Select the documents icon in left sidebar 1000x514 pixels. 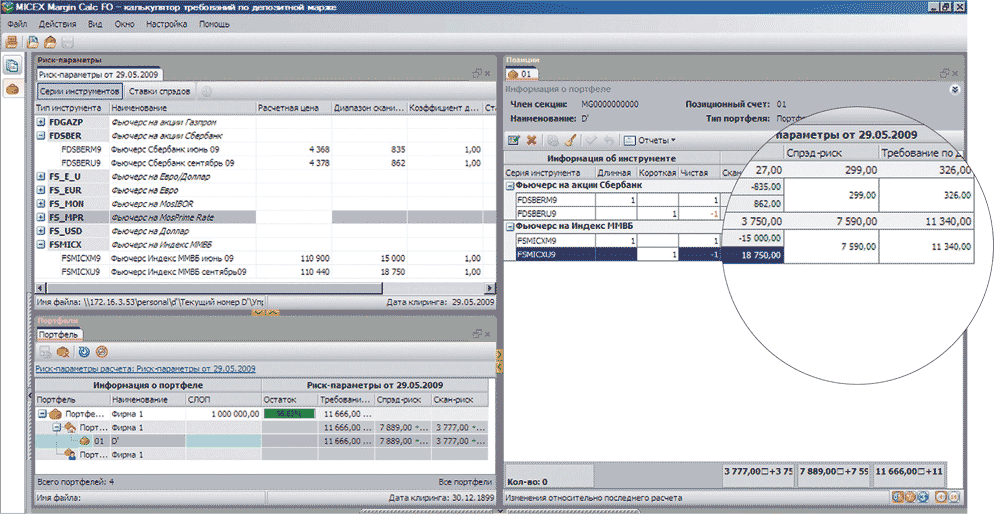point(12,65)
